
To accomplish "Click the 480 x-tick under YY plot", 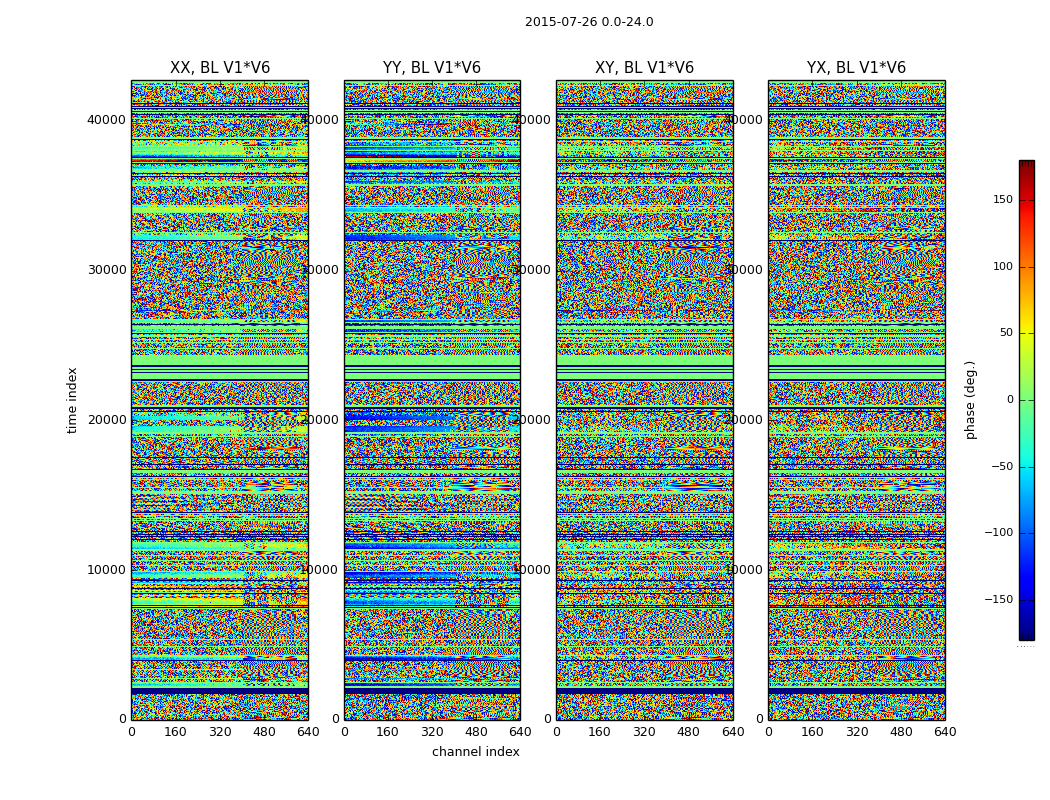I will coord(476,732).
